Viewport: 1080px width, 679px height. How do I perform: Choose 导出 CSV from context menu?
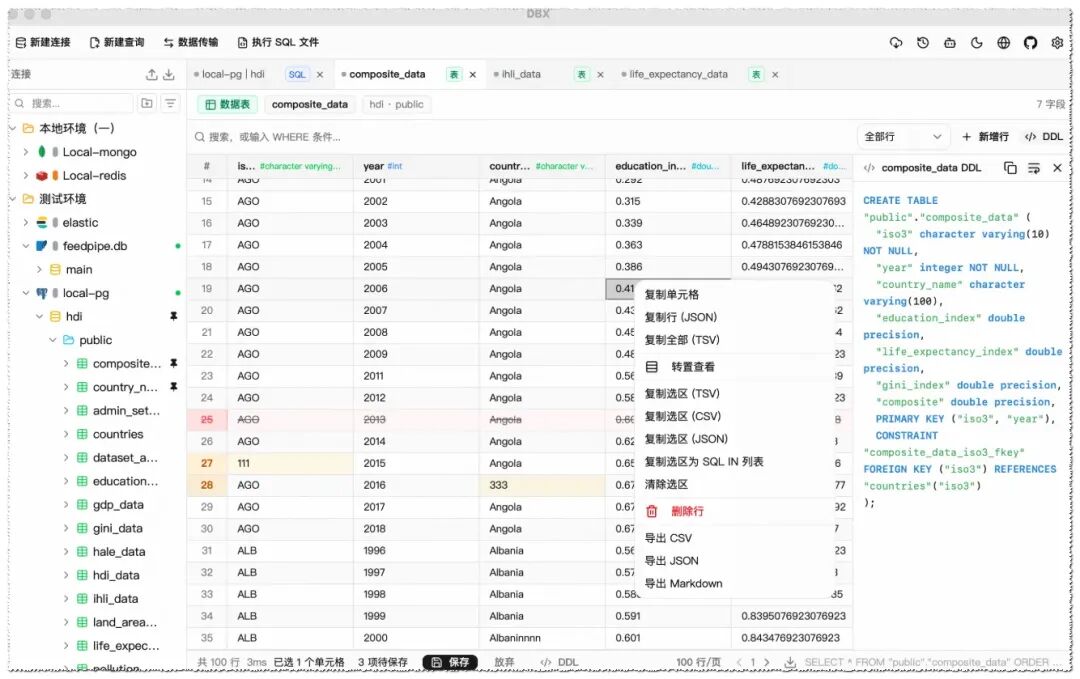coord(734,539)
